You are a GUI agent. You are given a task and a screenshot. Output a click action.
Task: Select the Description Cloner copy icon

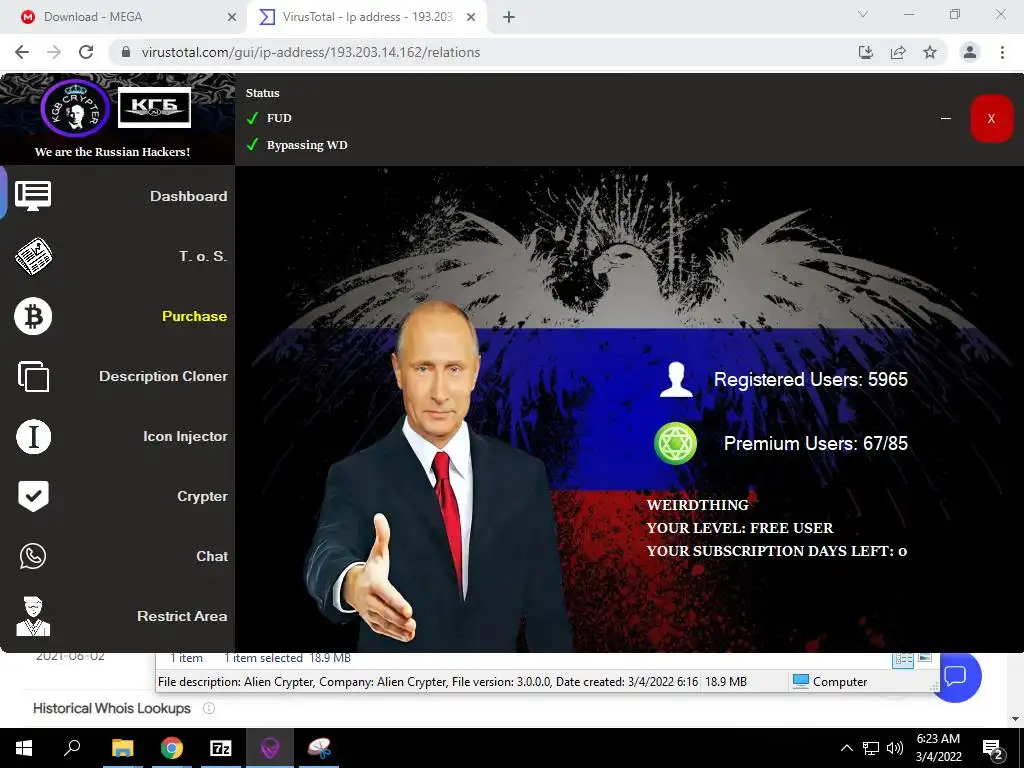(x=33, y=376)
